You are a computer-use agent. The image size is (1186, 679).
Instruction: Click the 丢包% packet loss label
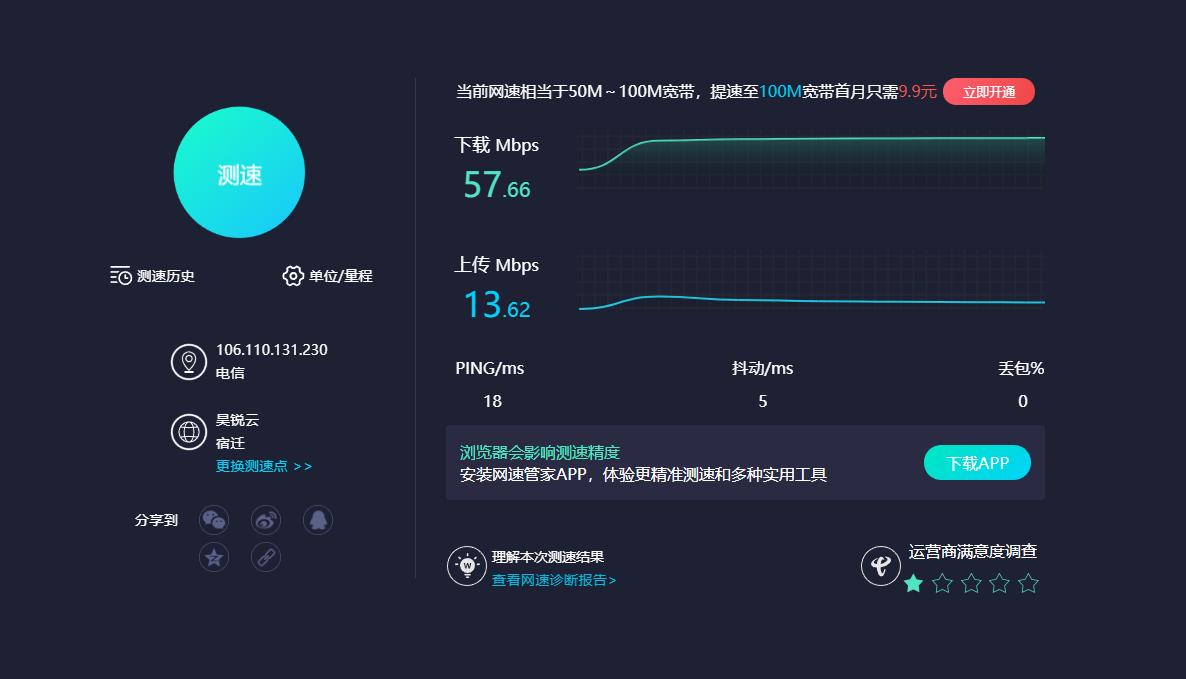[1021, 368]
